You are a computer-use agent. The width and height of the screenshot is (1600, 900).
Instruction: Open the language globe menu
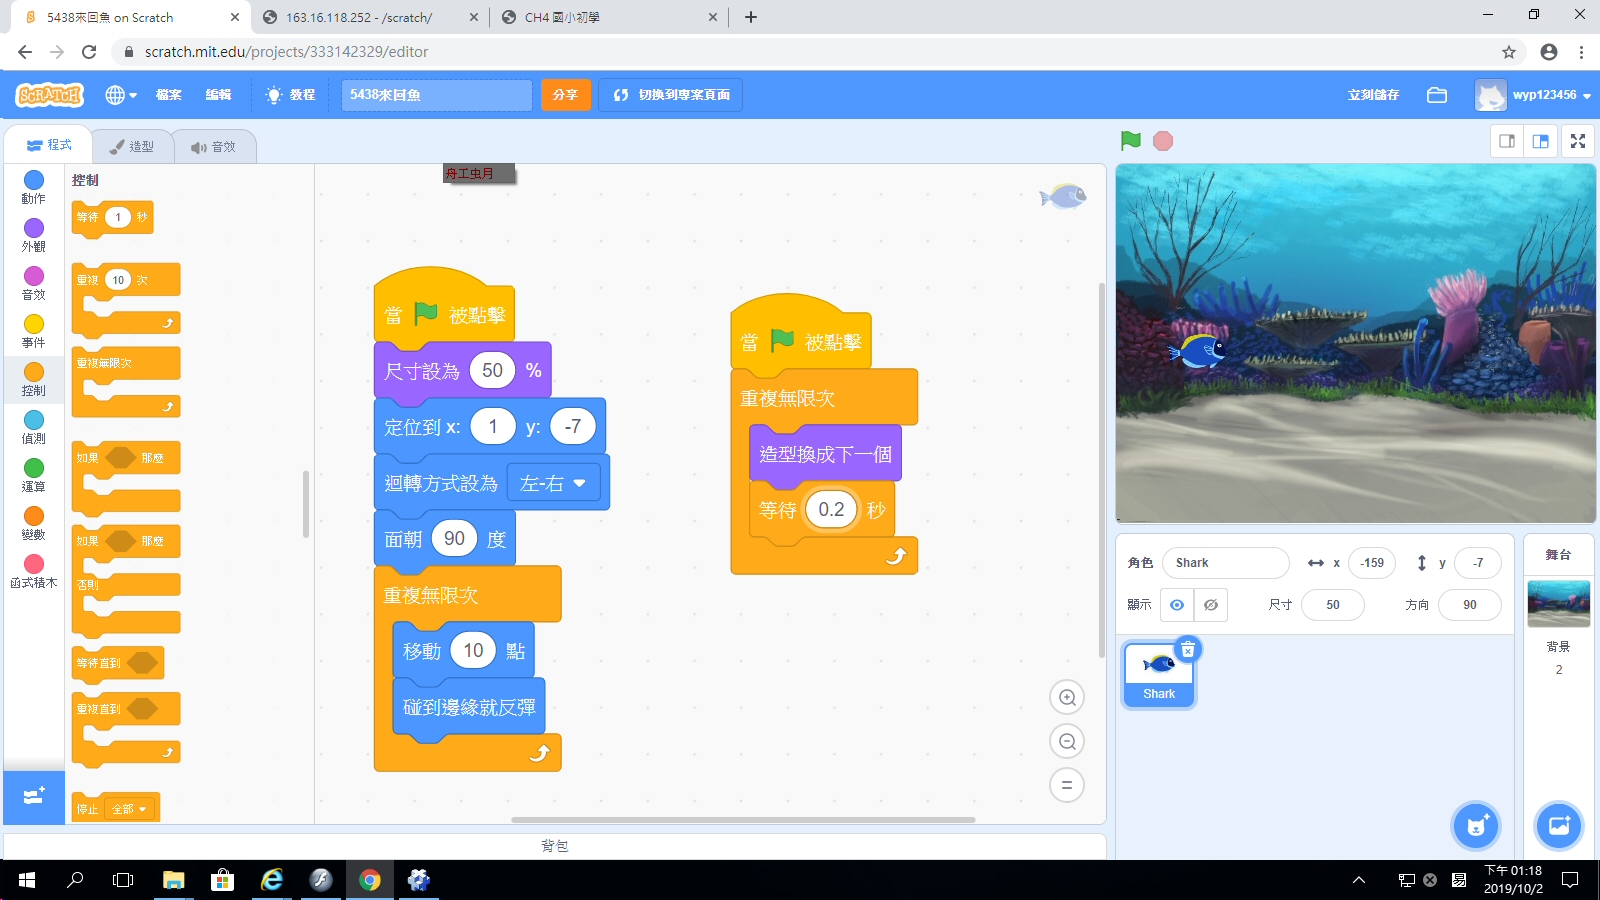tap(121, 95)
